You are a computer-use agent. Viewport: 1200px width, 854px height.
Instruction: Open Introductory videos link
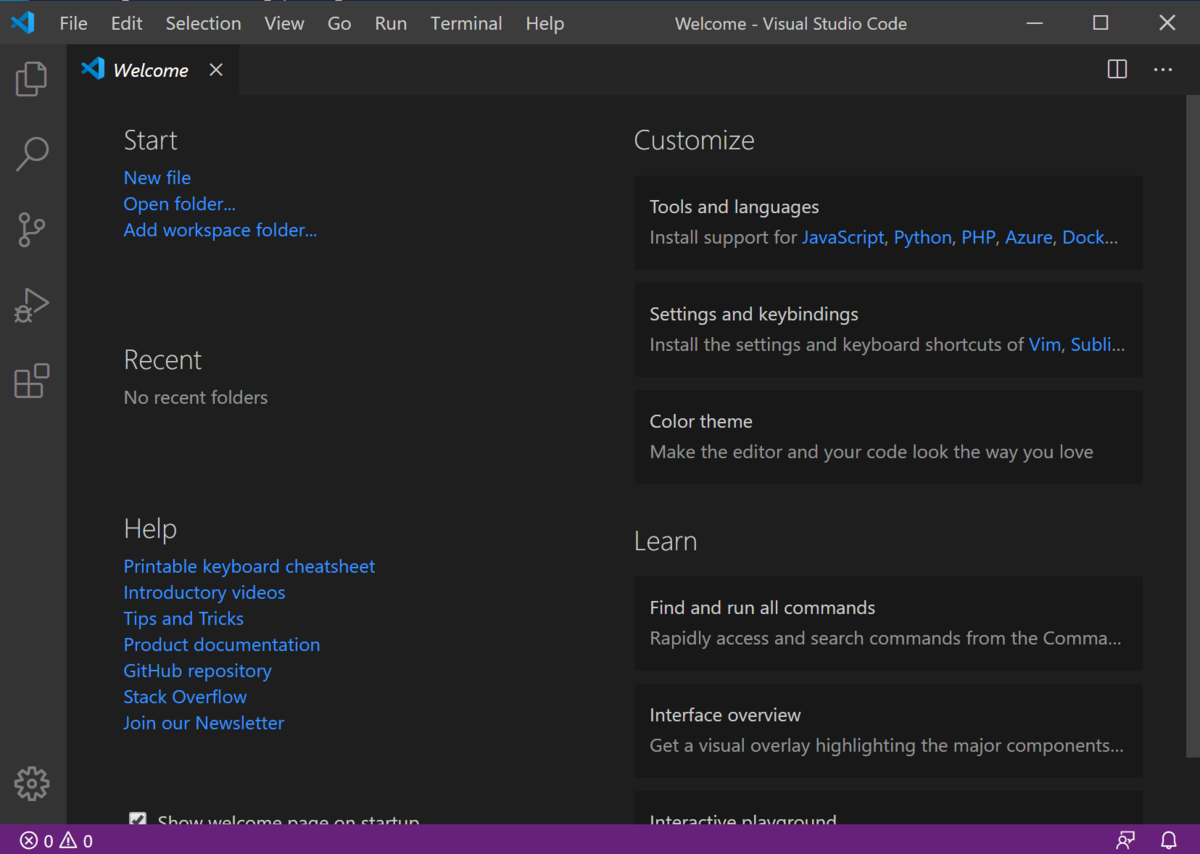click(204, 592)
